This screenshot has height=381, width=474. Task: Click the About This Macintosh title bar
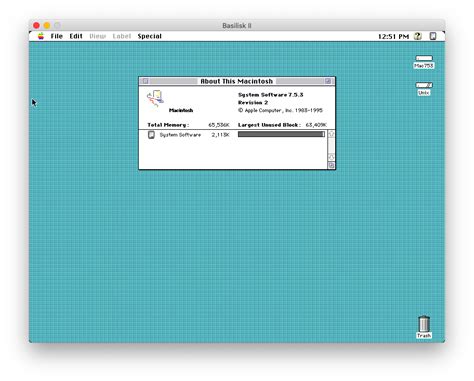(x=237, y=81)
